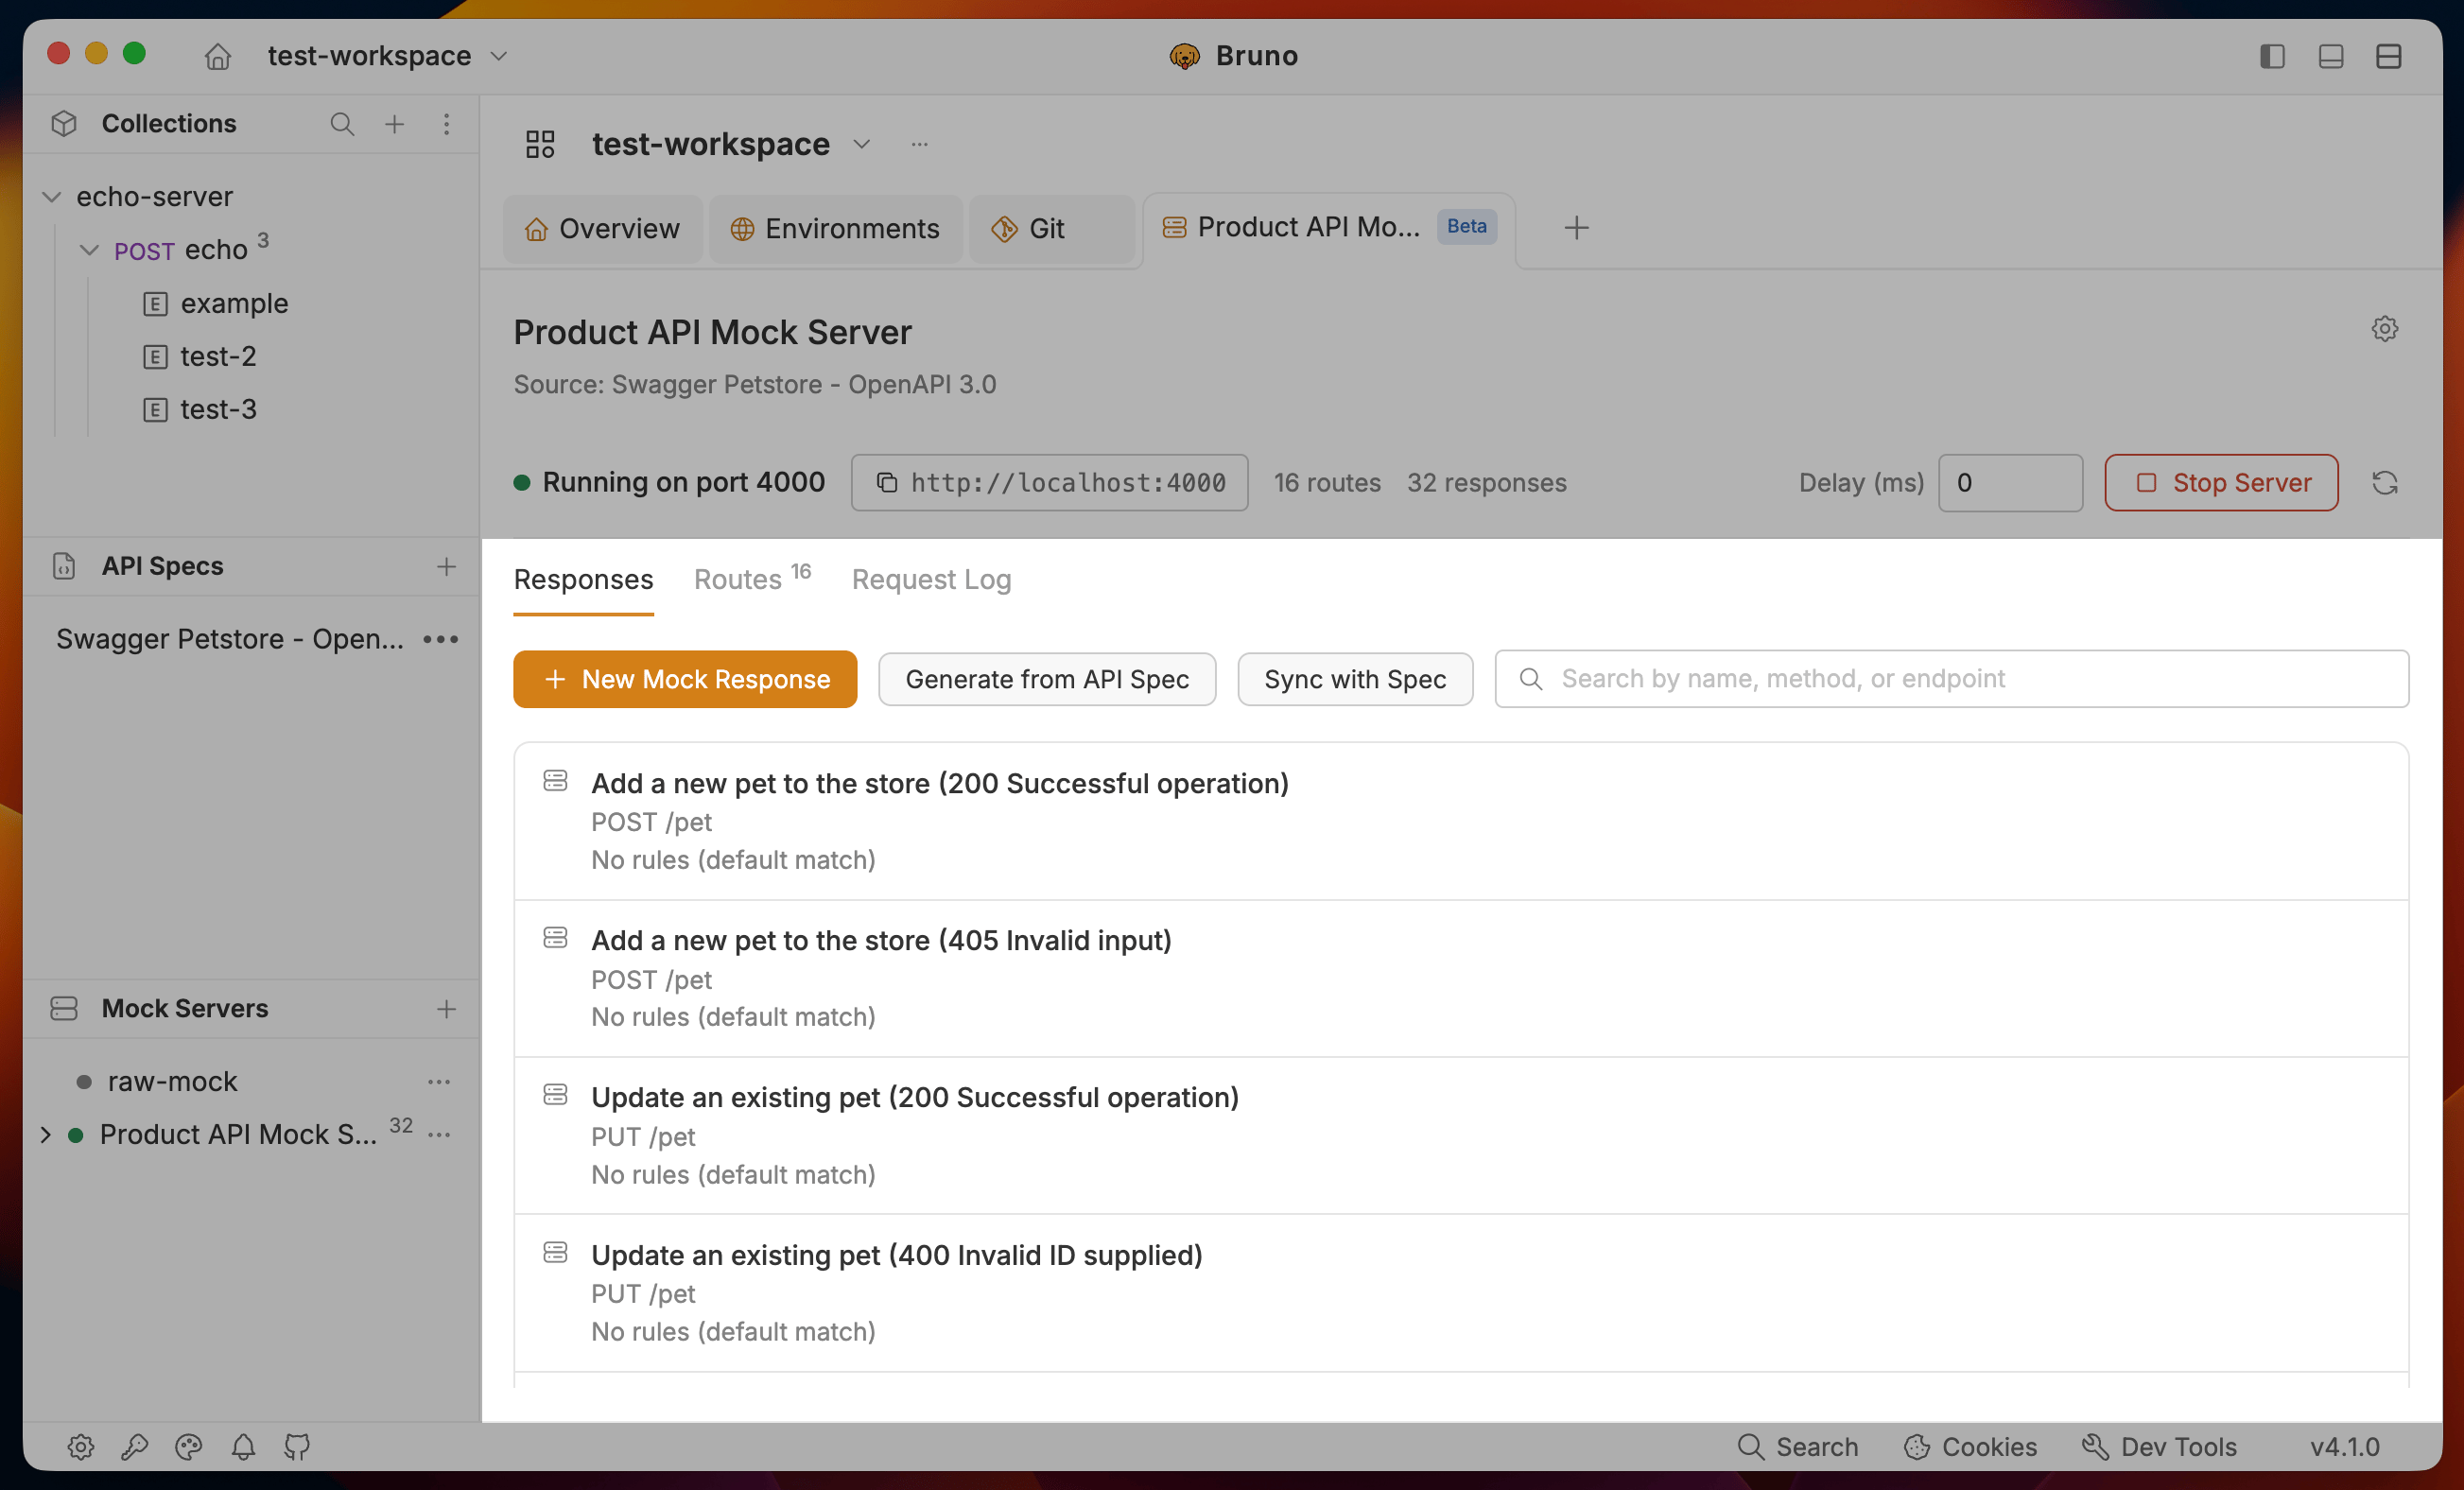Open Product API Mock Server options menu
Screen dimensions: 2464x1490
pyautogui.click(x=439, y=1135)
